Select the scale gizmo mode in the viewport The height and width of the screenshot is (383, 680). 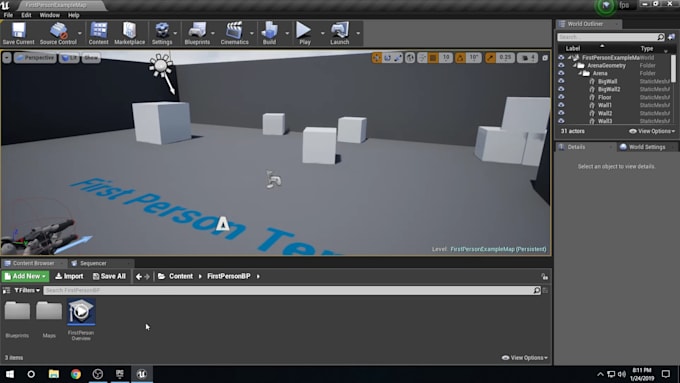click(x=398, y=58)
